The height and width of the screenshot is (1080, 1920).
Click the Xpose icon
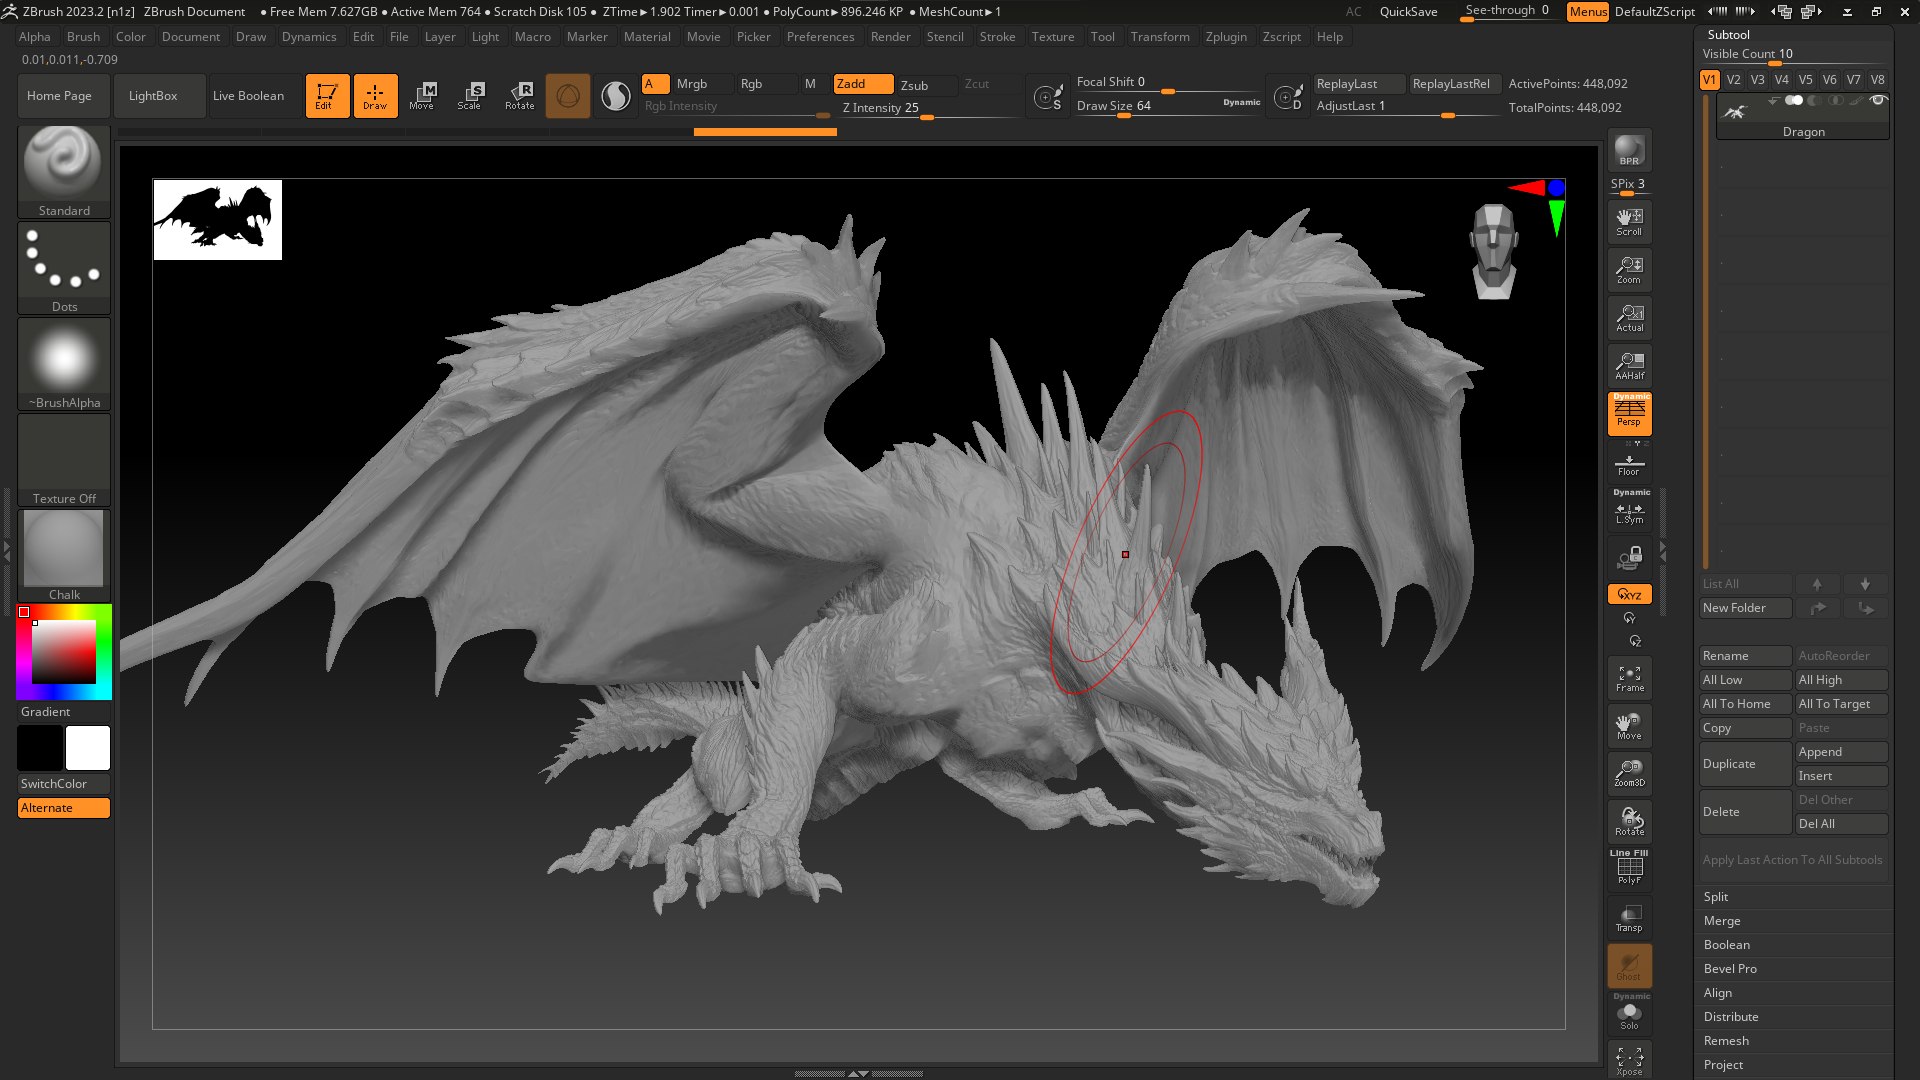pyautogui.click(x=1629, y=1061)
